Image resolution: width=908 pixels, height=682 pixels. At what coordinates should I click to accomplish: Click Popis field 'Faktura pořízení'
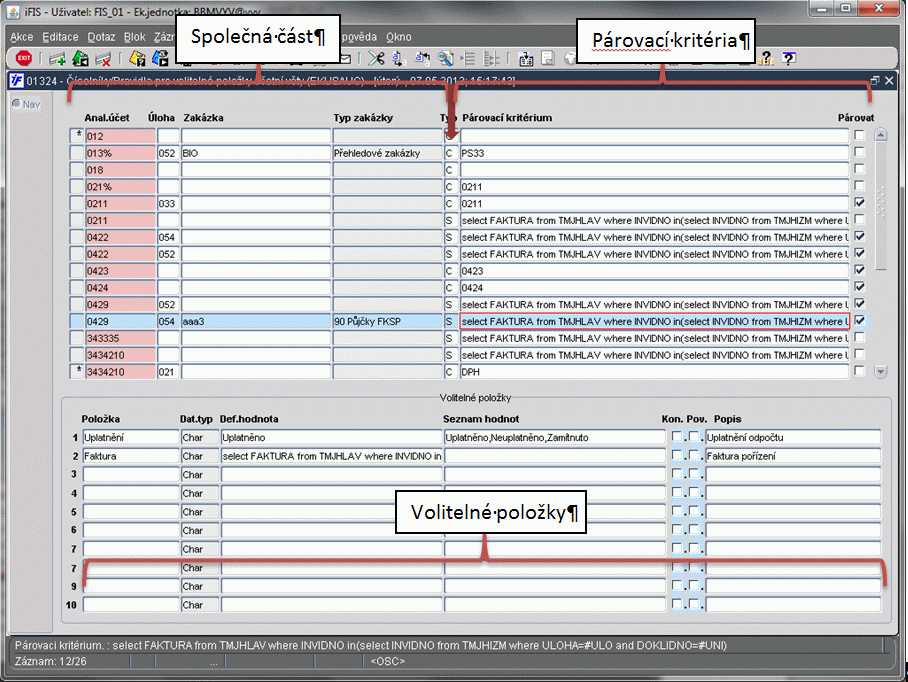[x=793, y=456]
